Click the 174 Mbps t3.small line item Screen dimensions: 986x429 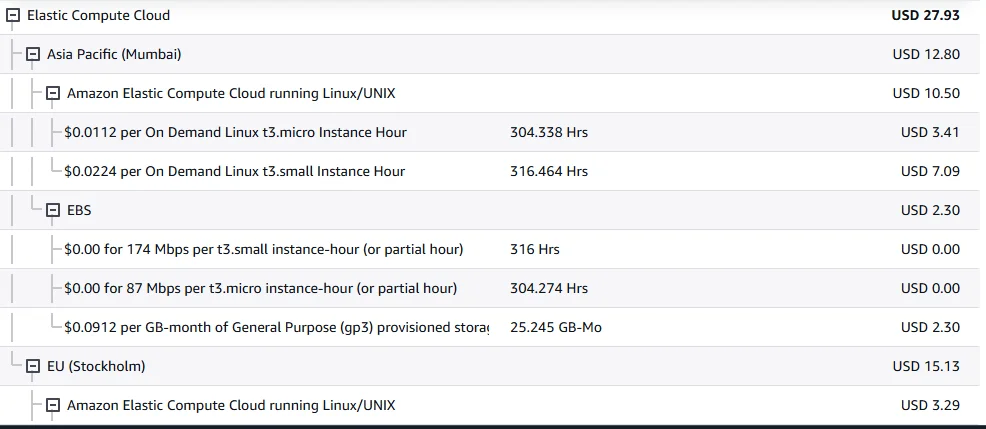[x=263, y=250]
